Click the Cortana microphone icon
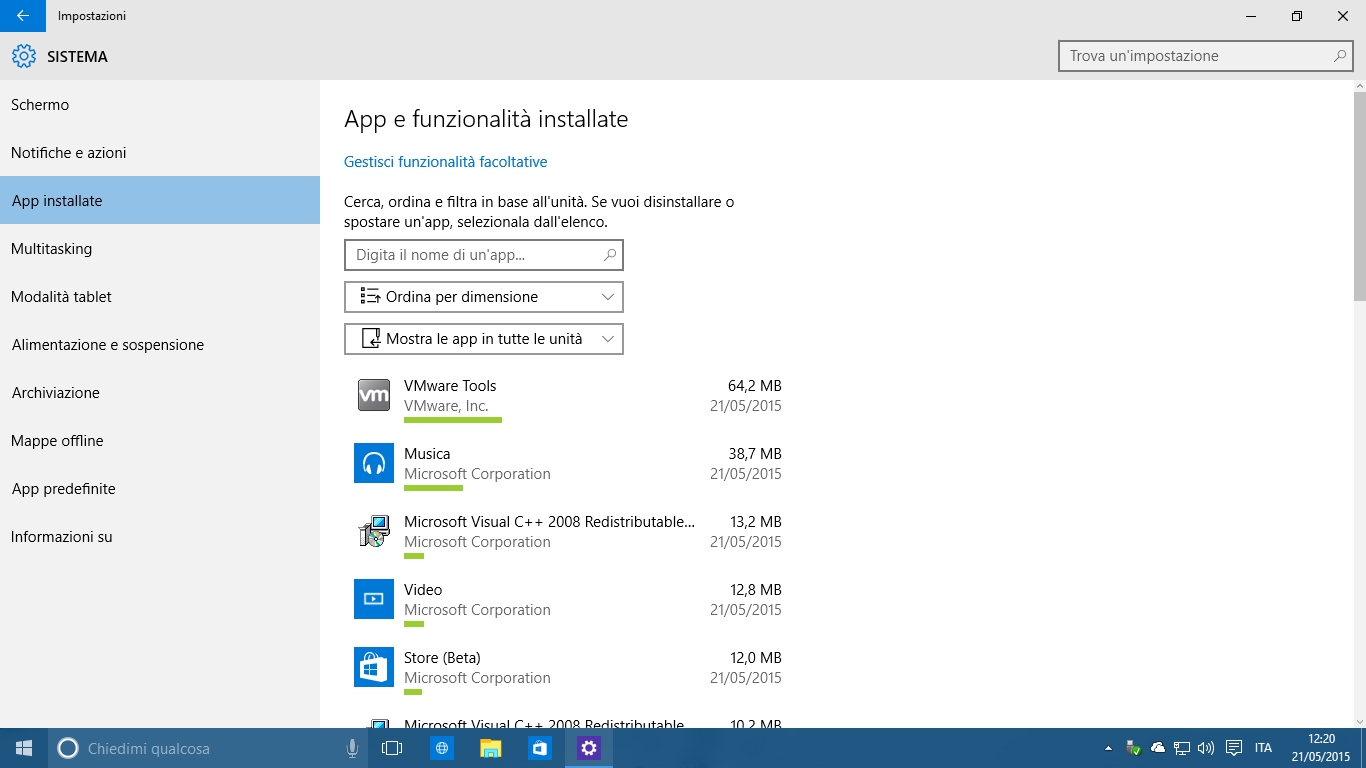This screenshot has width=1366, height=768. pyautogui.click(x=352, y=748)
